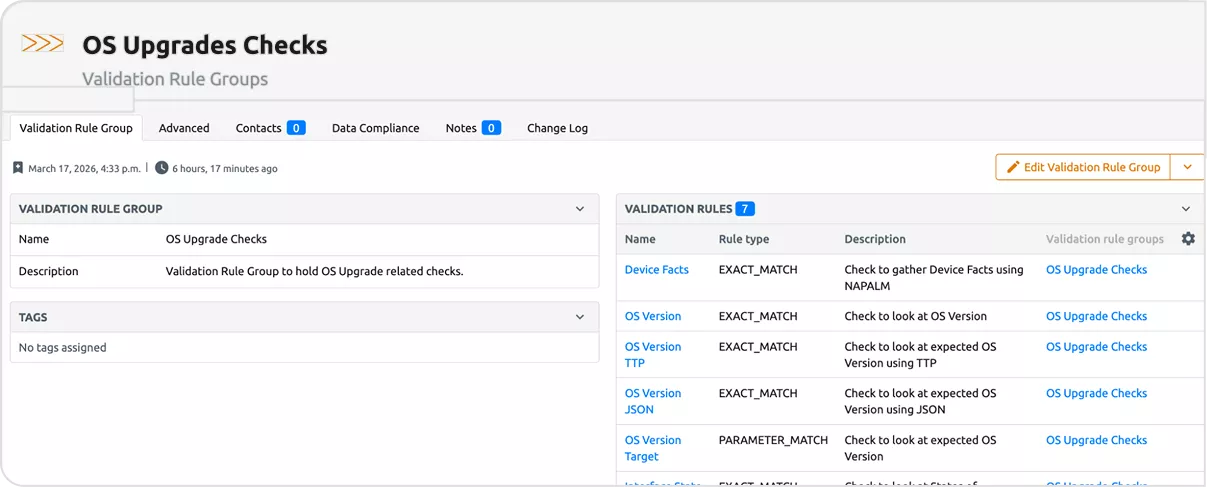
Task: Open dropdown arrow beside Edit Validation Rule Group
Action: [x=1187, y=167]
